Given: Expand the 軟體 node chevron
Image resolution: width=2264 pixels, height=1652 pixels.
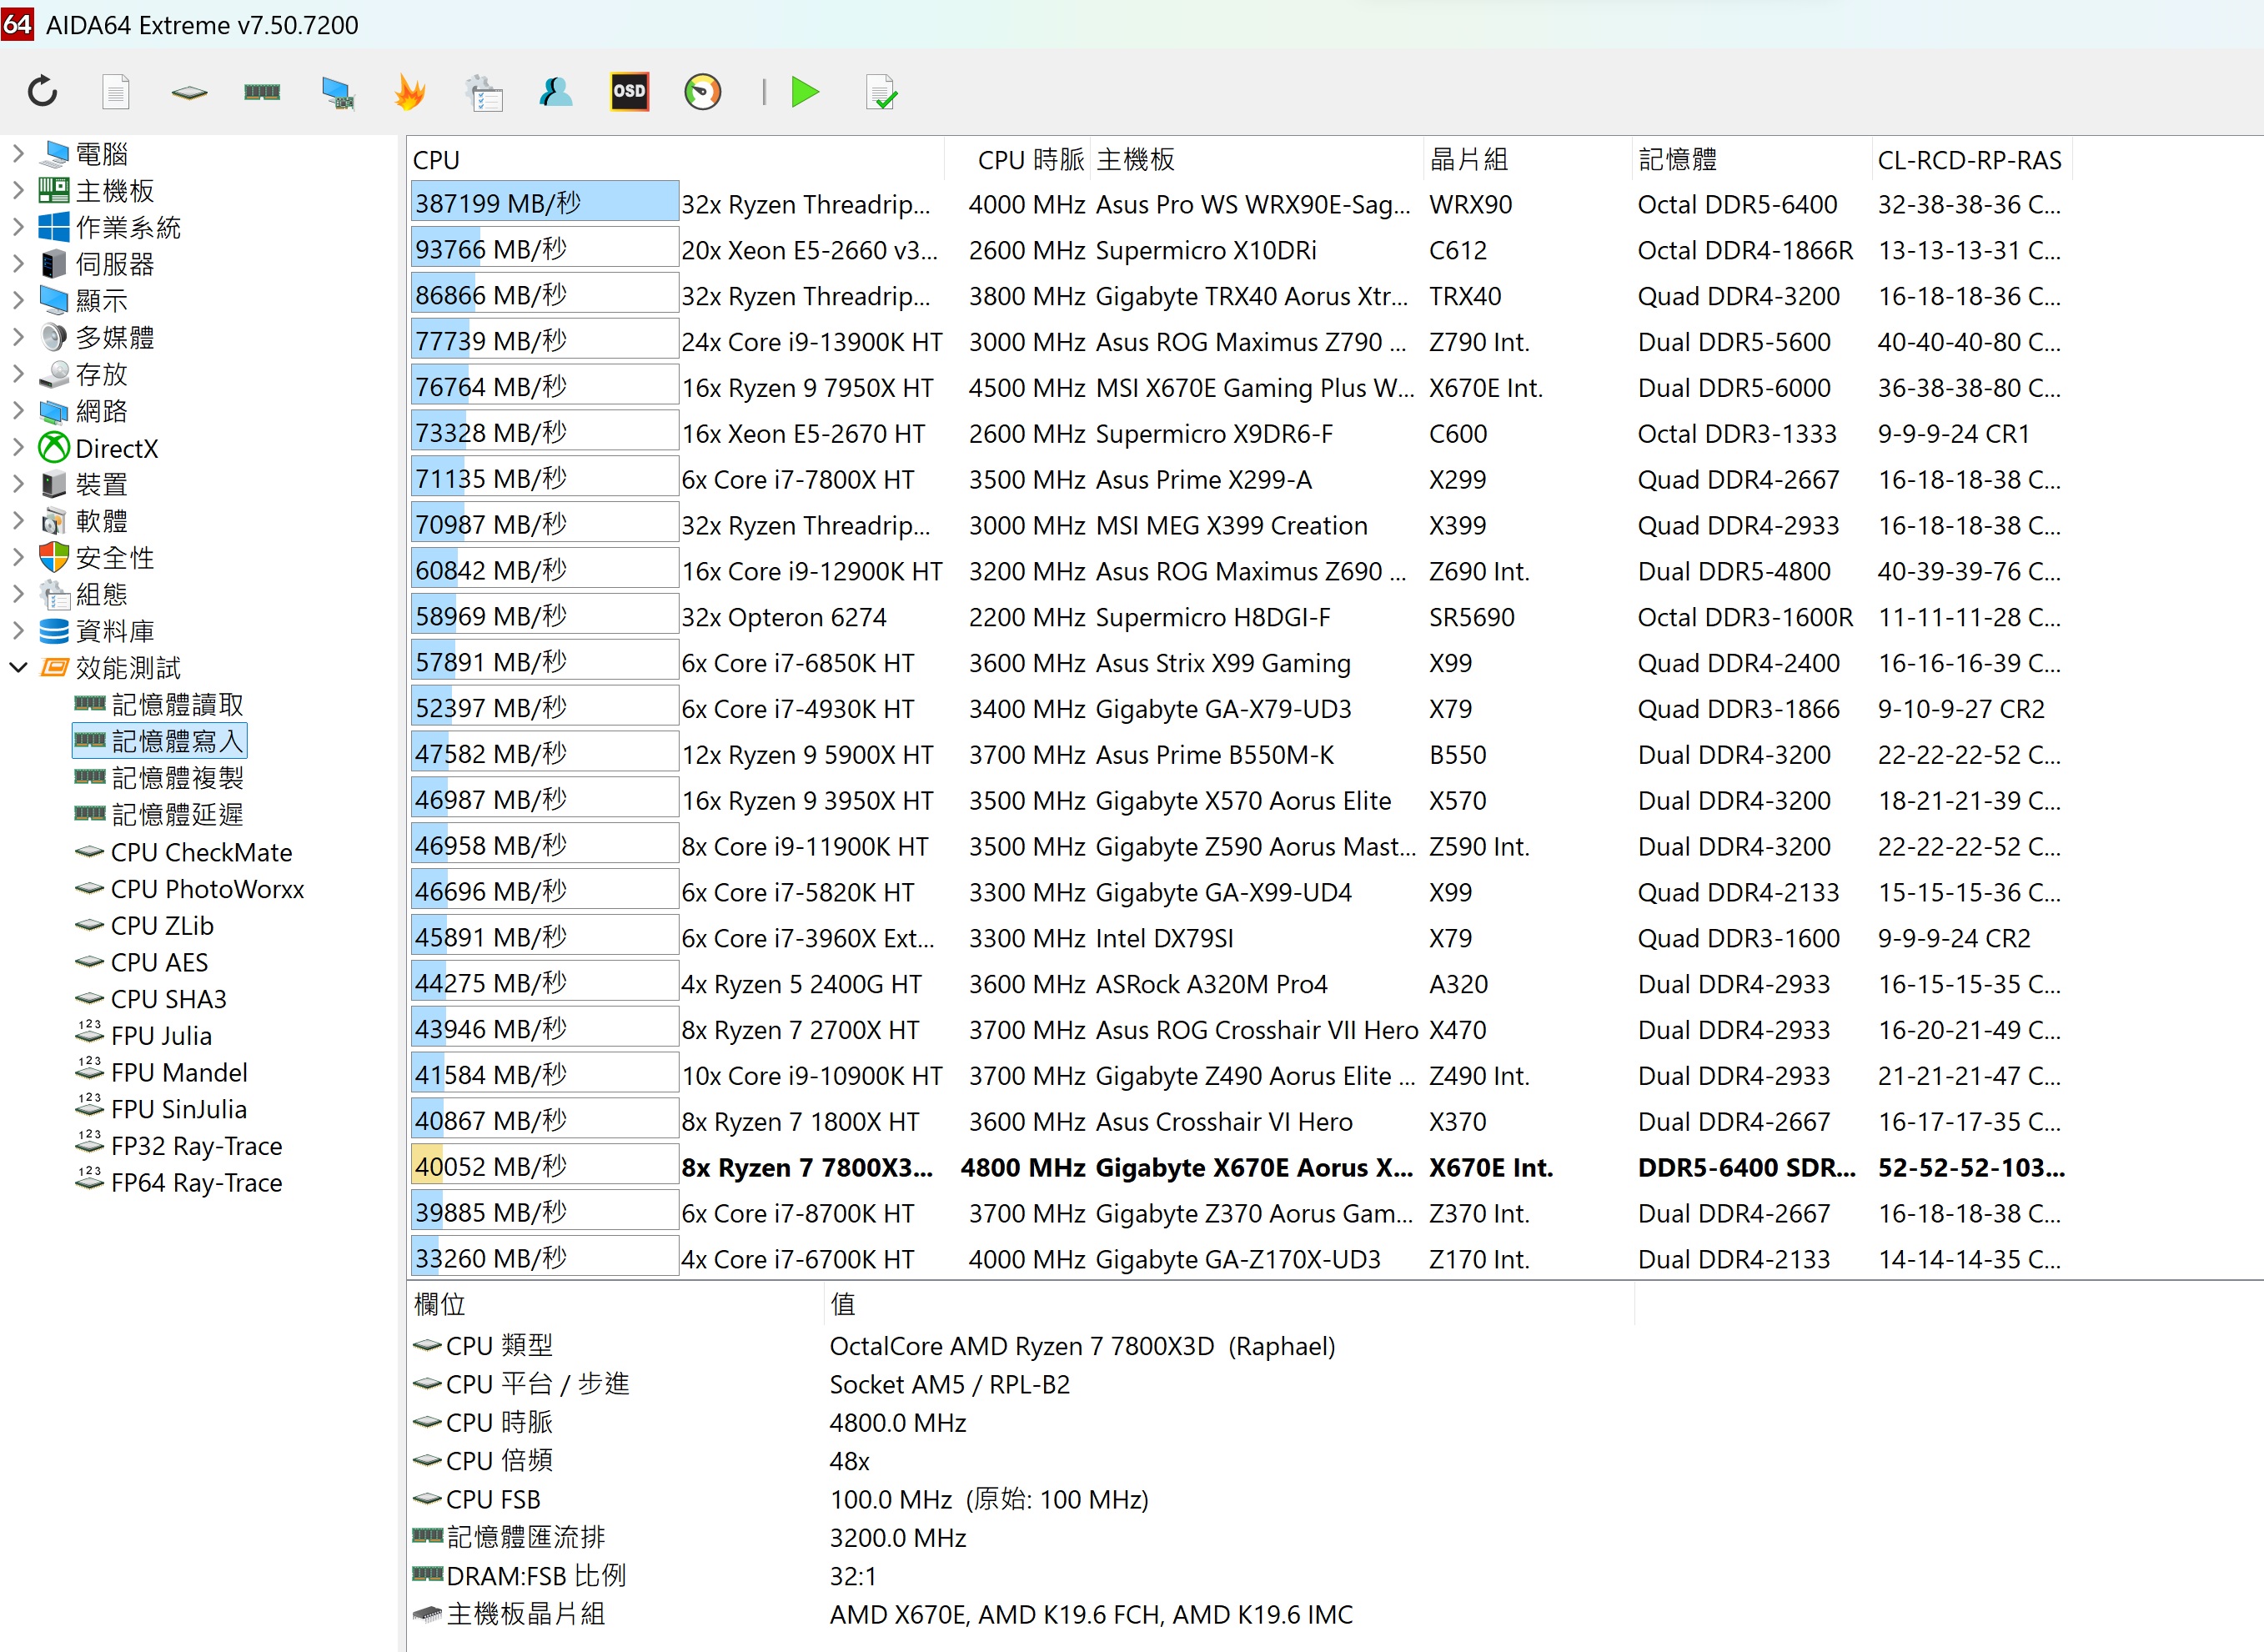Looking at the screenshot, I should pos(18,521).
